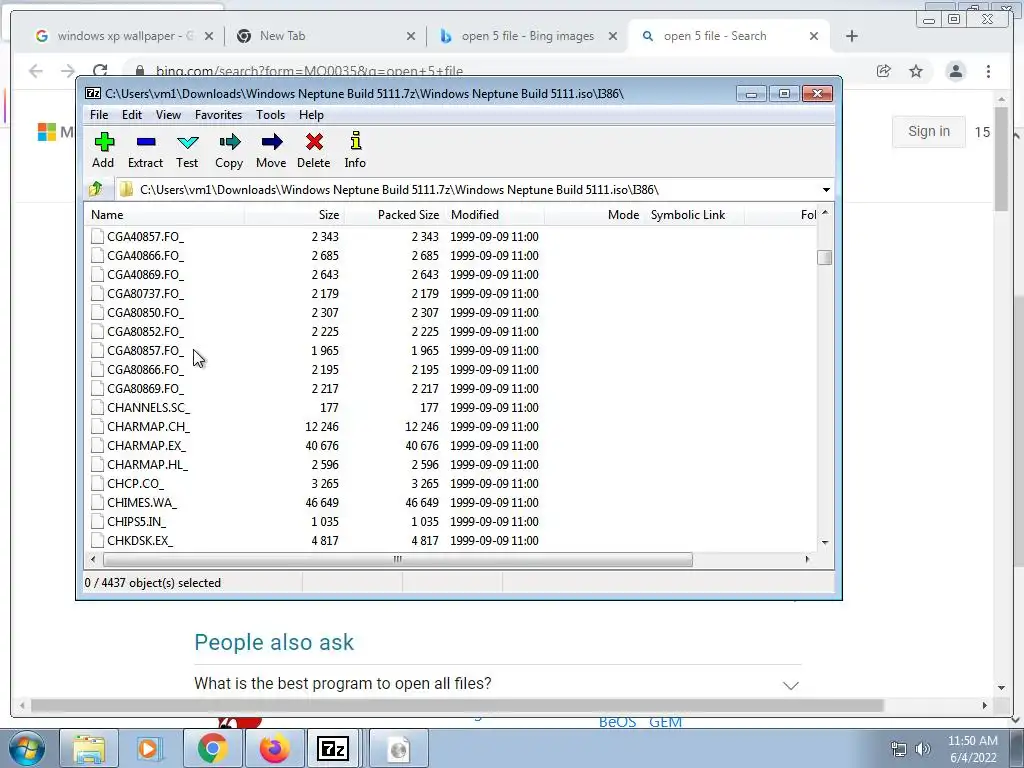
Task: Click the red Delete icon
Action: tap(314, 142)
